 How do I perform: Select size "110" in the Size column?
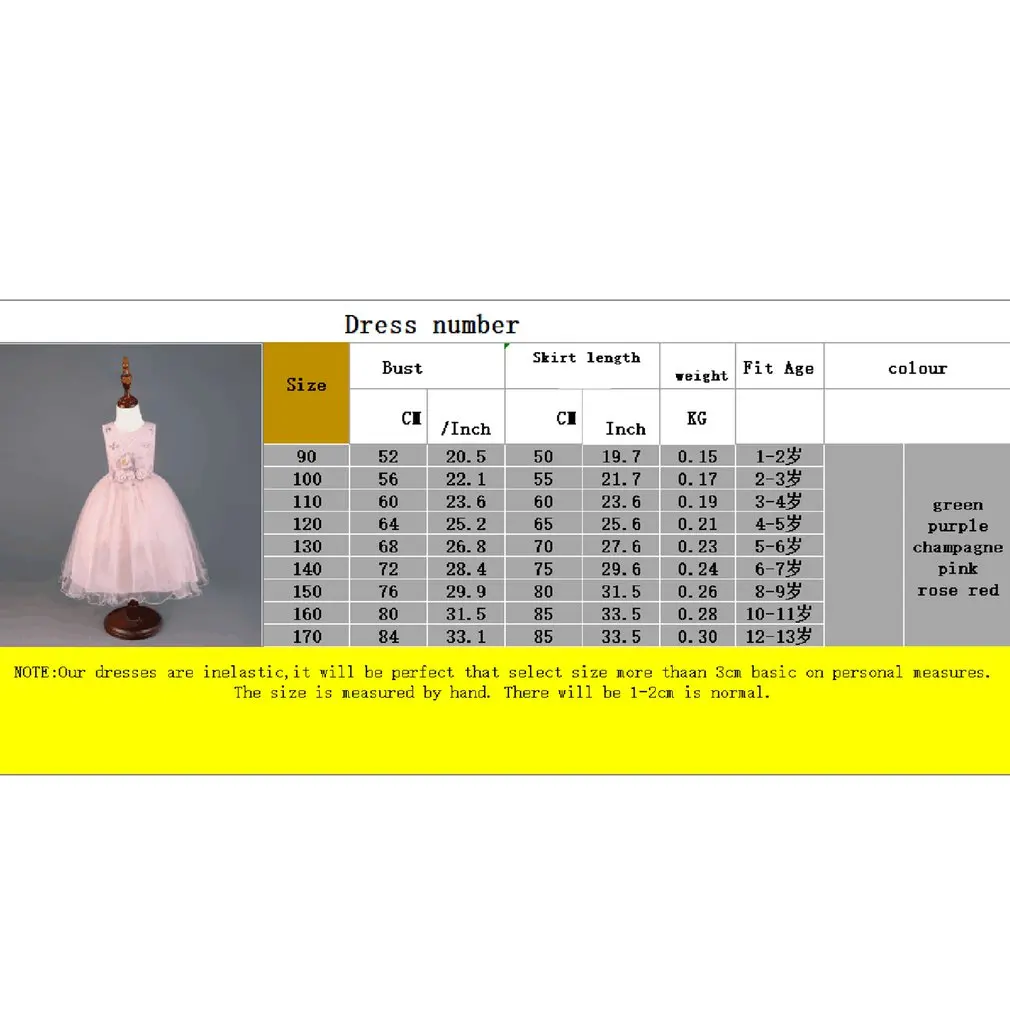click(x=307, y=501)
